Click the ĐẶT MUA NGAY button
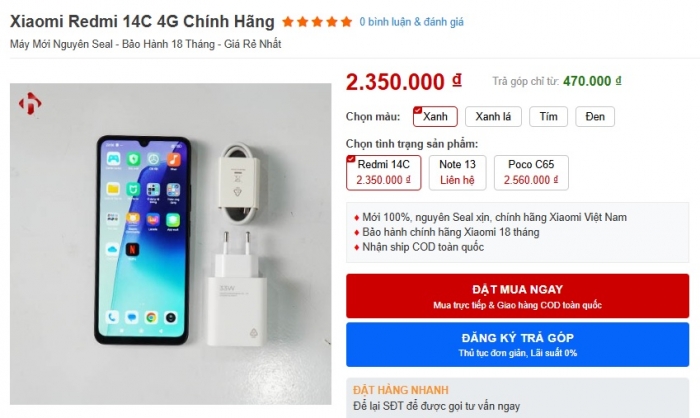This screenshot has width=700, height=418. [x=517, y=296]
